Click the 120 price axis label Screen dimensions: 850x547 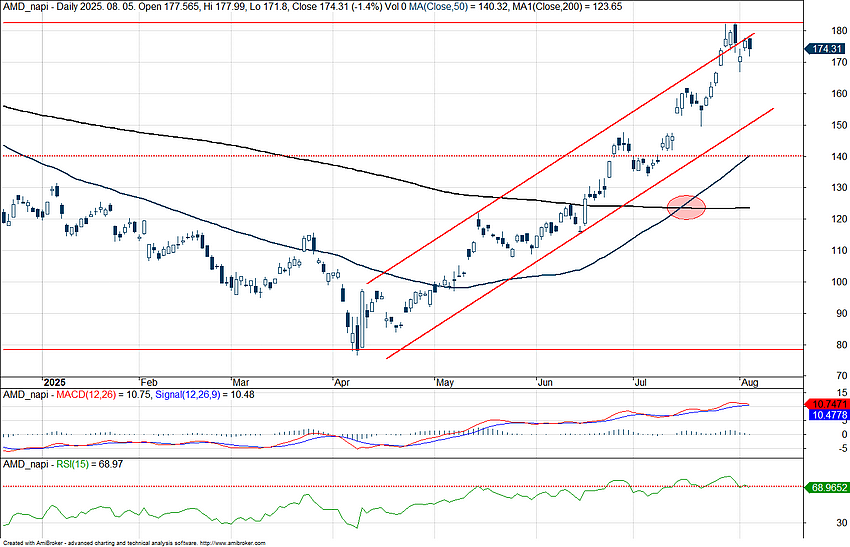click(839, 218)
